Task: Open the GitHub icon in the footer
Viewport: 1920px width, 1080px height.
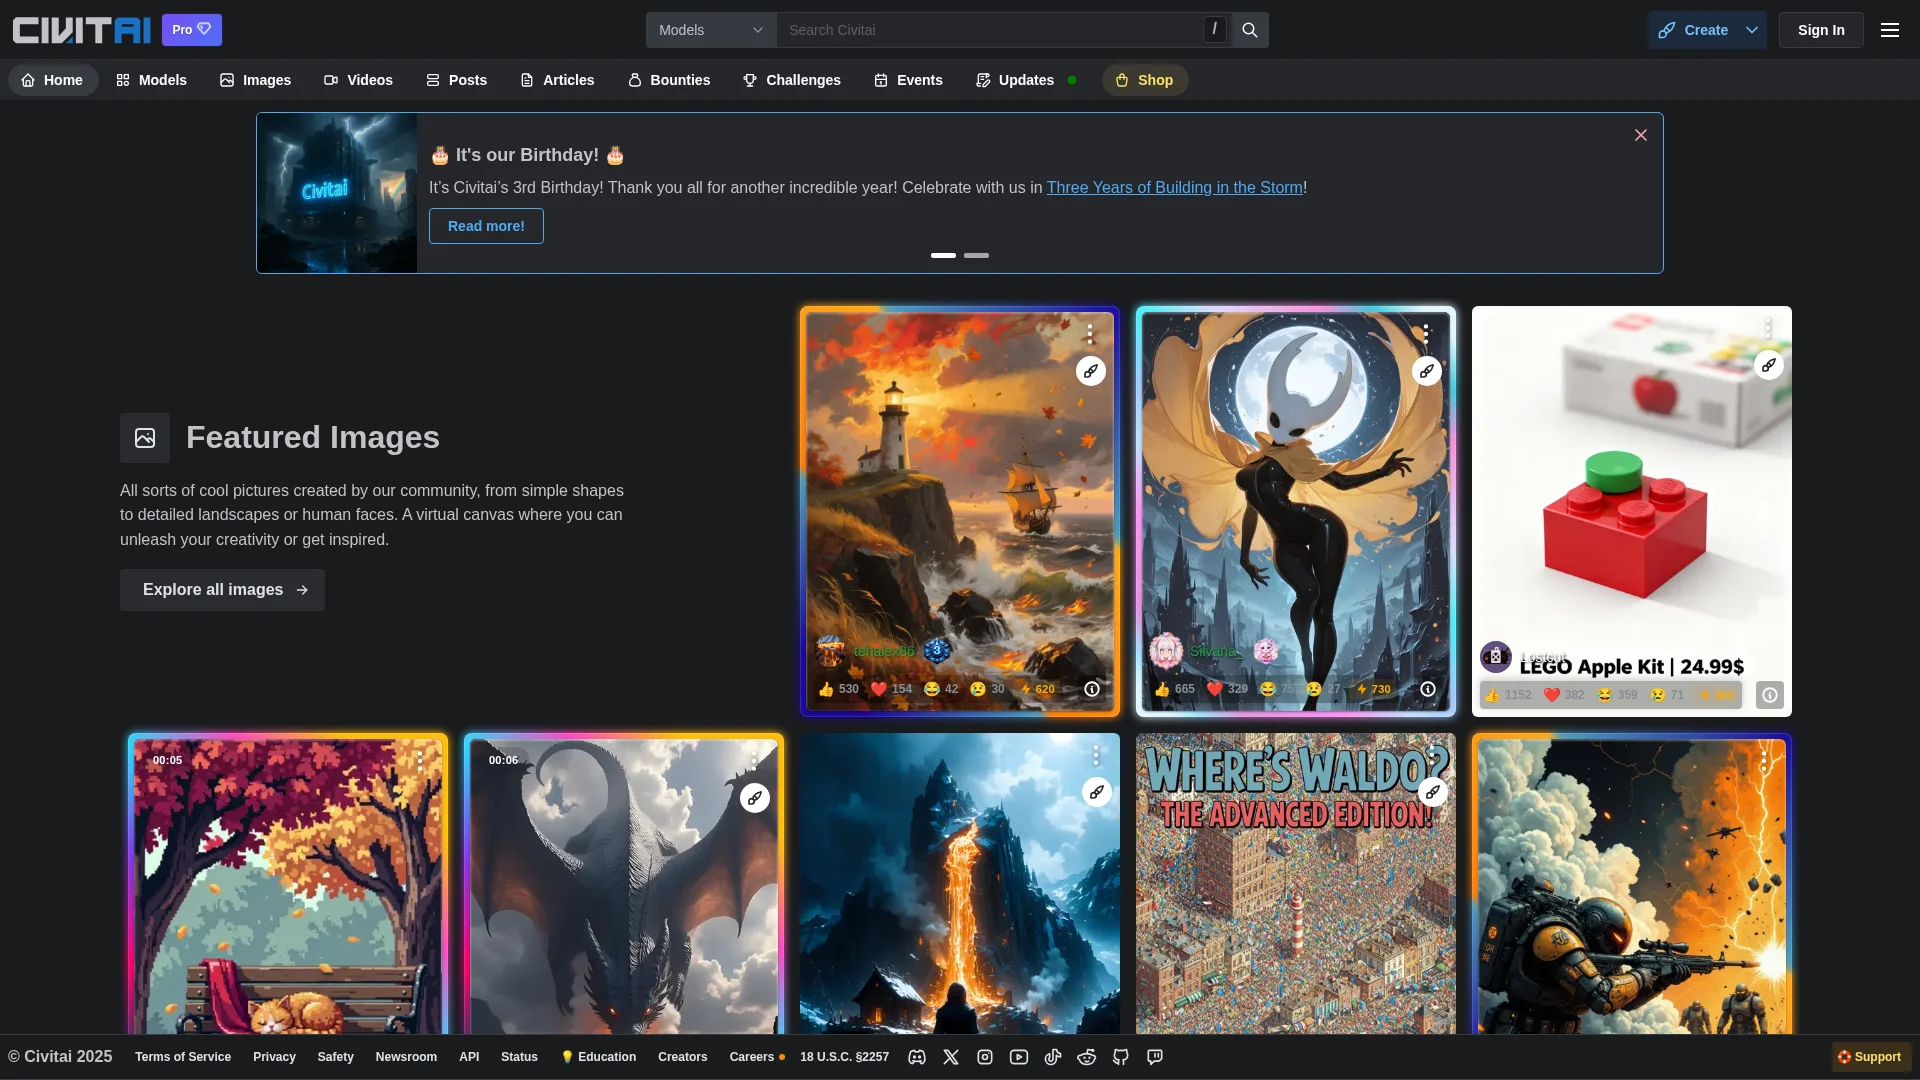Action: 1121,1057
